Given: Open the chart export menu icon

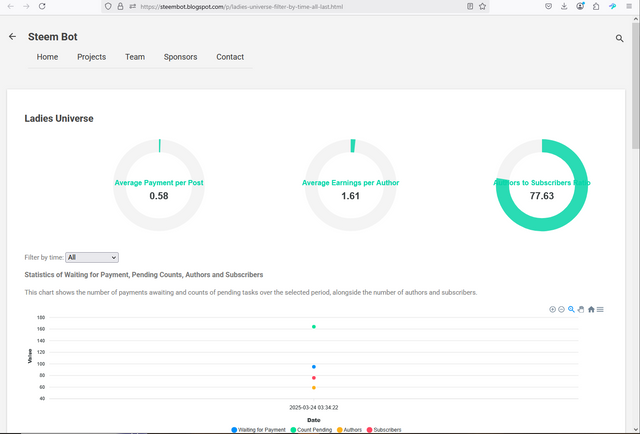Looking at the screenshot, I should (x=600, y=309).
